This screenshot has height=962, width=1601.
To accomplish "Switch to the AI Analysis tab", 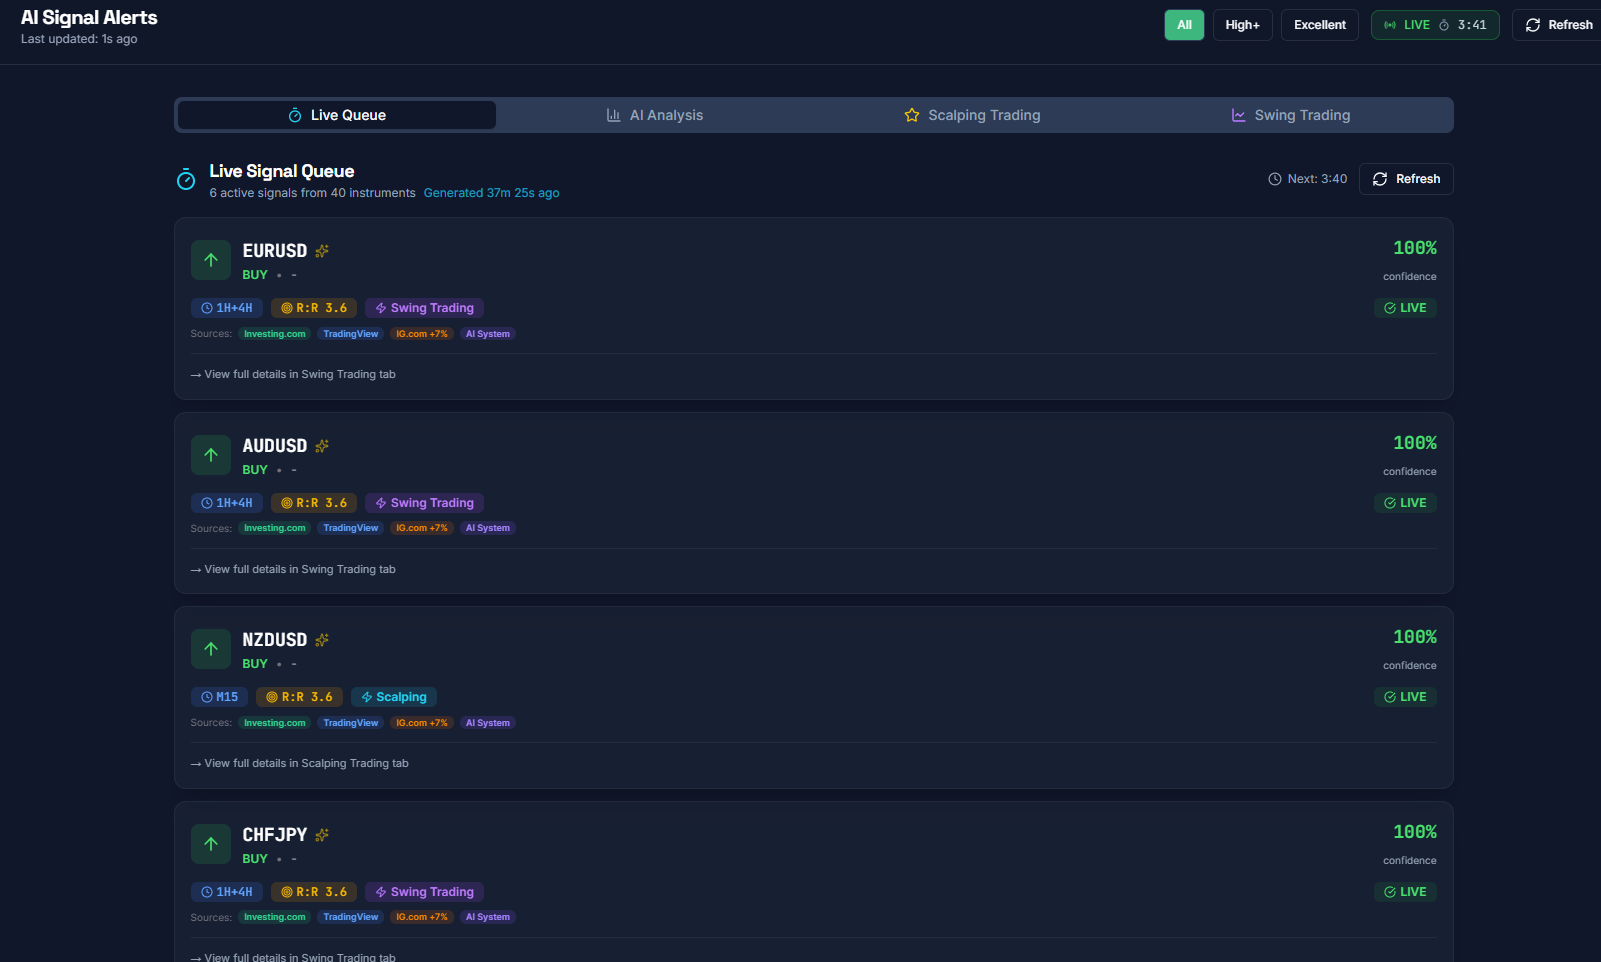I will (x=655, y=115).
